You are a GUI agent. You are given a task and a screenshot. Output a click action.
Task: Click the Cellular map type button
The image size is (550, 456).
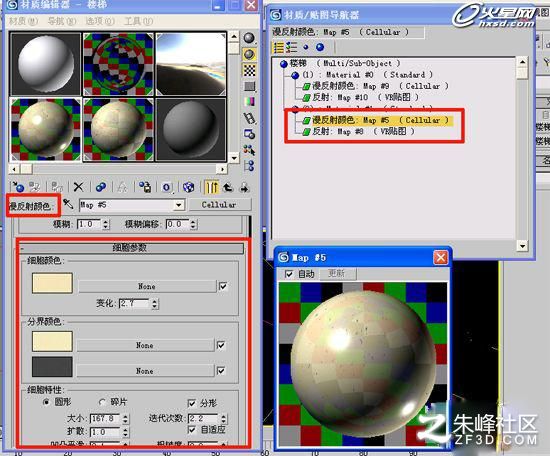(220, 205)
